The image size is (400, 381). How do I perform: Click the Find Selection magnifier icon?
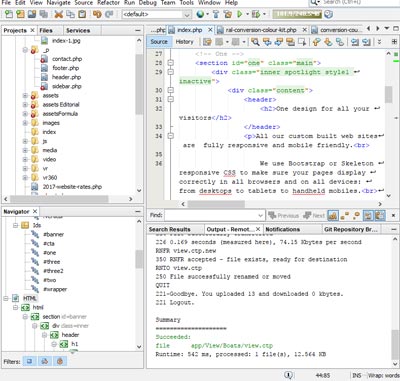255,42
